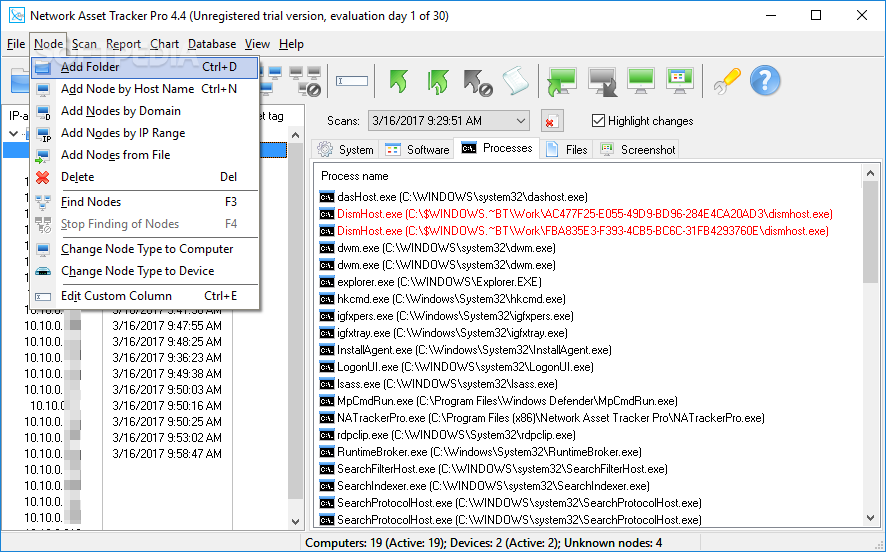
Task: Open the Report menu
Action: 123,44
